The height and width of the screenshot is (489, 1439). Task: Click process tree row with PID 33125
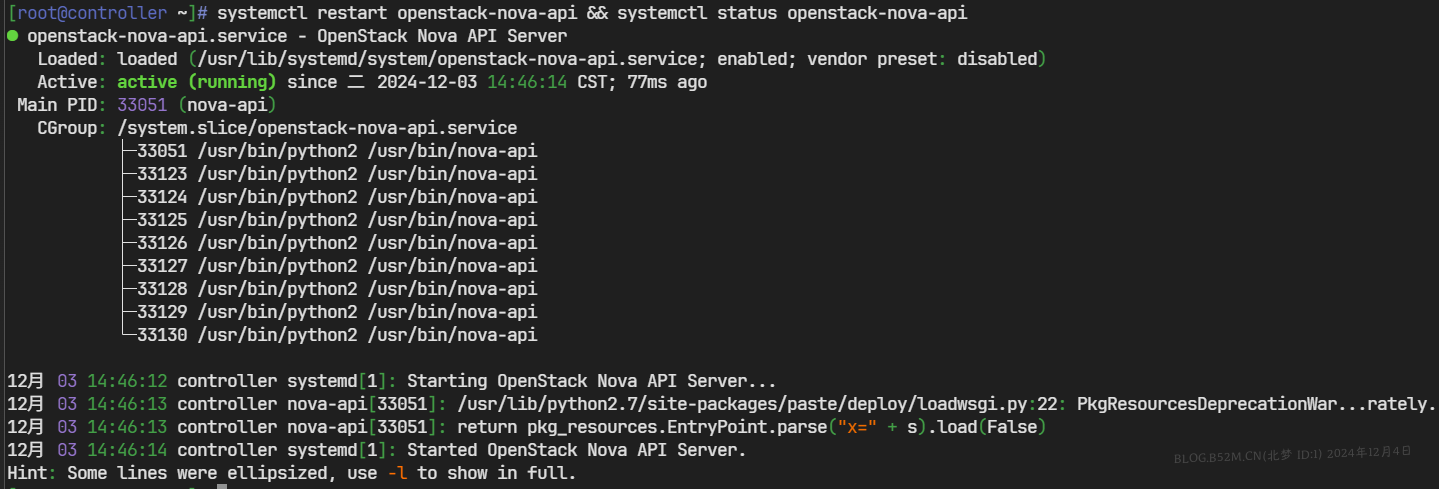[327, 220]
